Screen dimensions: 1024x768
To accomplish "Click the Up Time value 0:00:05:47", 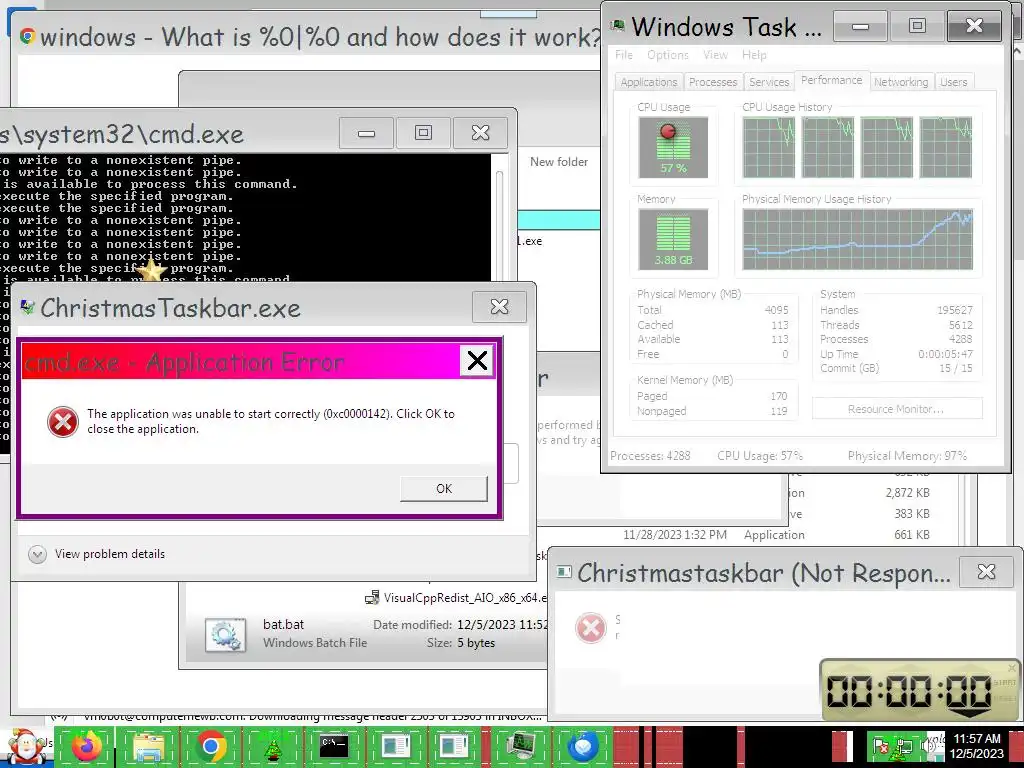I will pos(945,354).
